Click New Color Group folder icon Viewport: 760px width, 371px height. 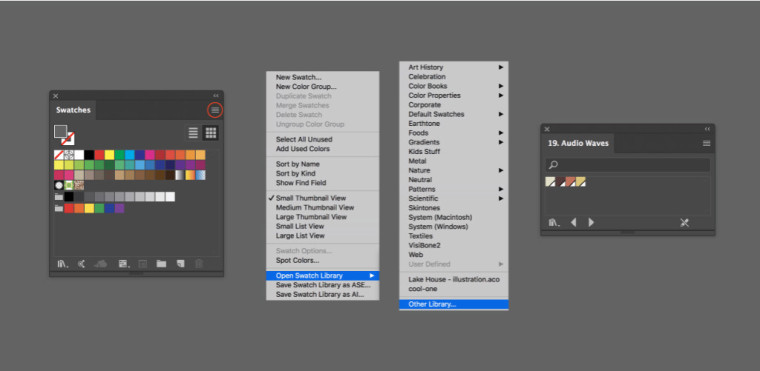[161, 264]
